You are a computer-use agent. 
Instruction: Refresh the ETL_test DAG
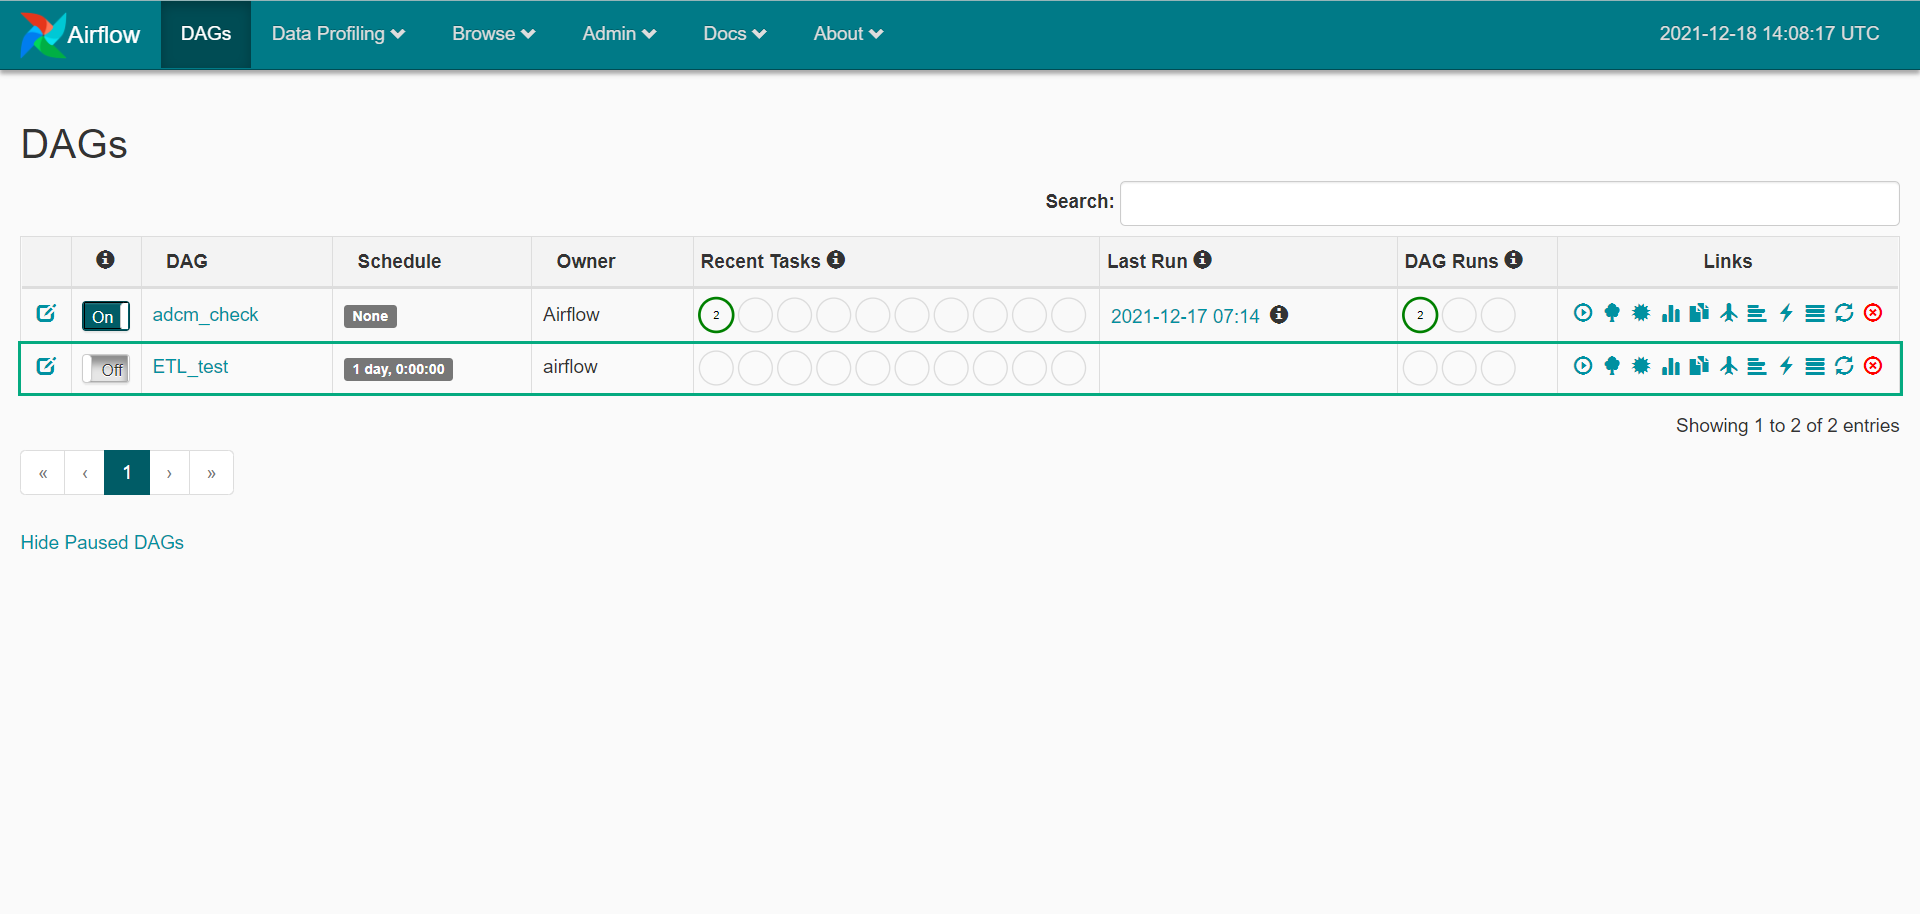click(1844, 366)
